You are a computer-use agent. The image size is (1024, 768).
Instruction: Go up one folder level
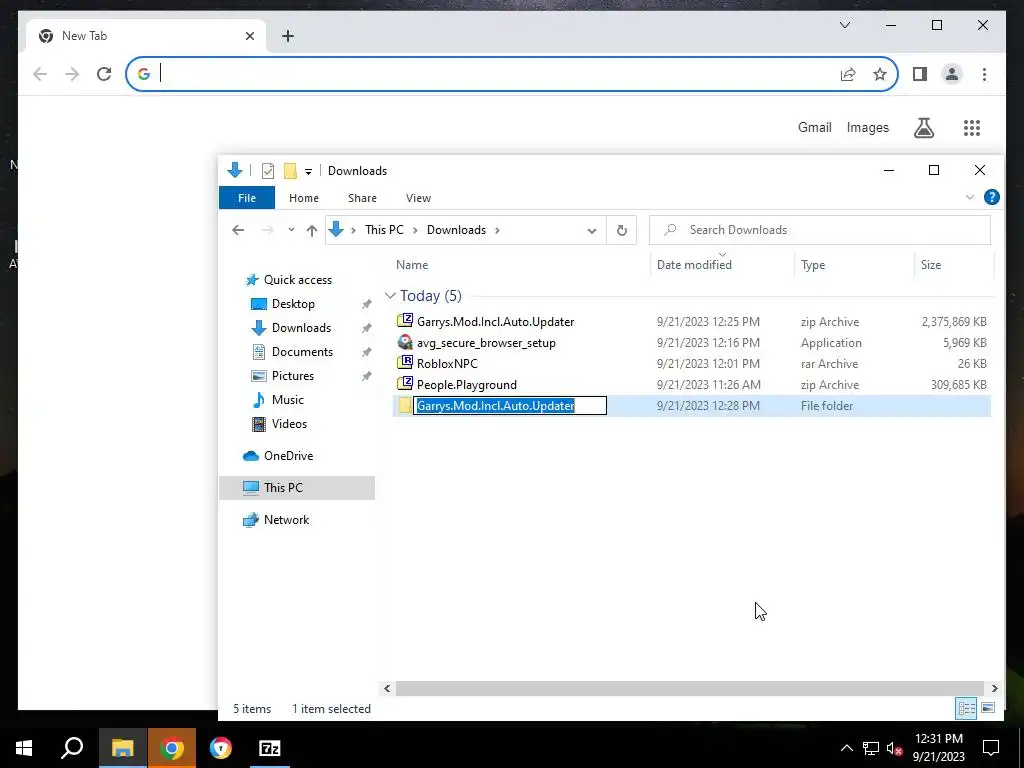point(312,230)
